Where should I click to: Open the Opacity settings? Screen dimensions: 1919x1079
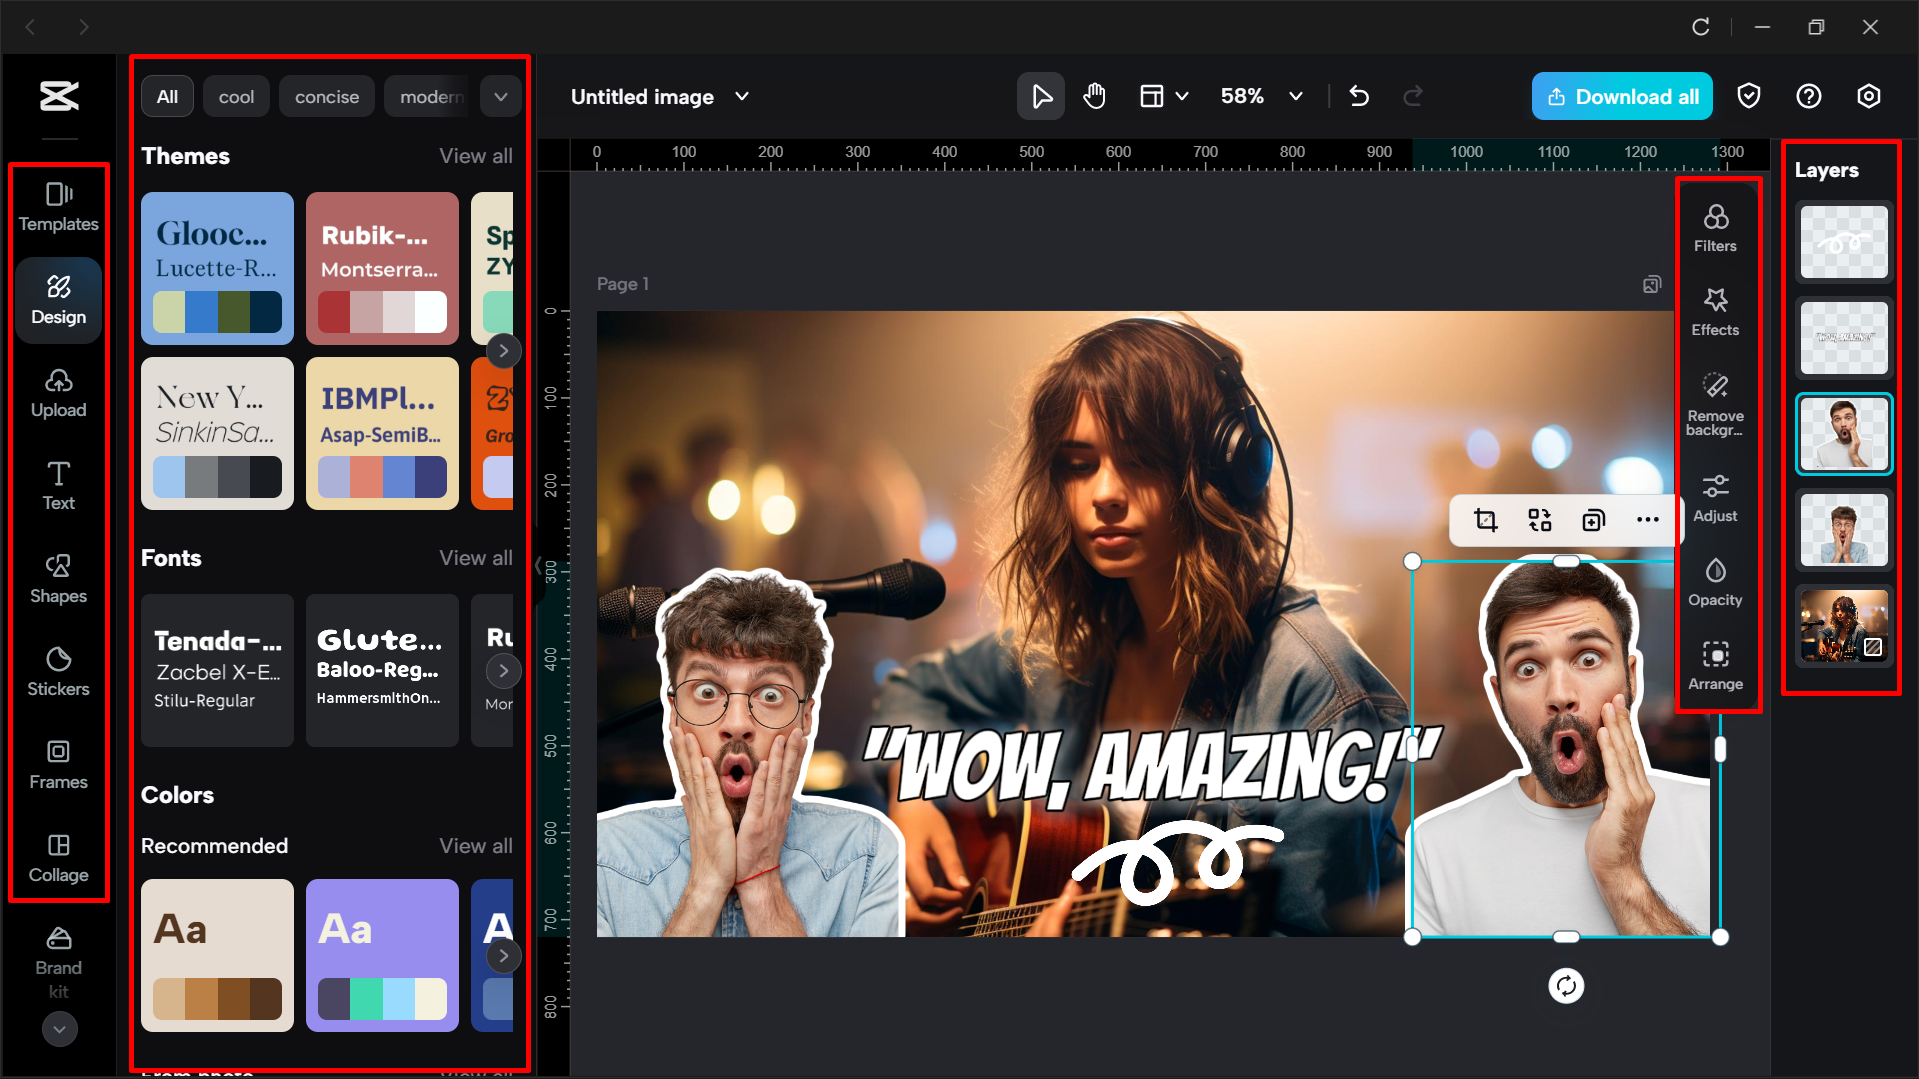[x=1716, y=582]
